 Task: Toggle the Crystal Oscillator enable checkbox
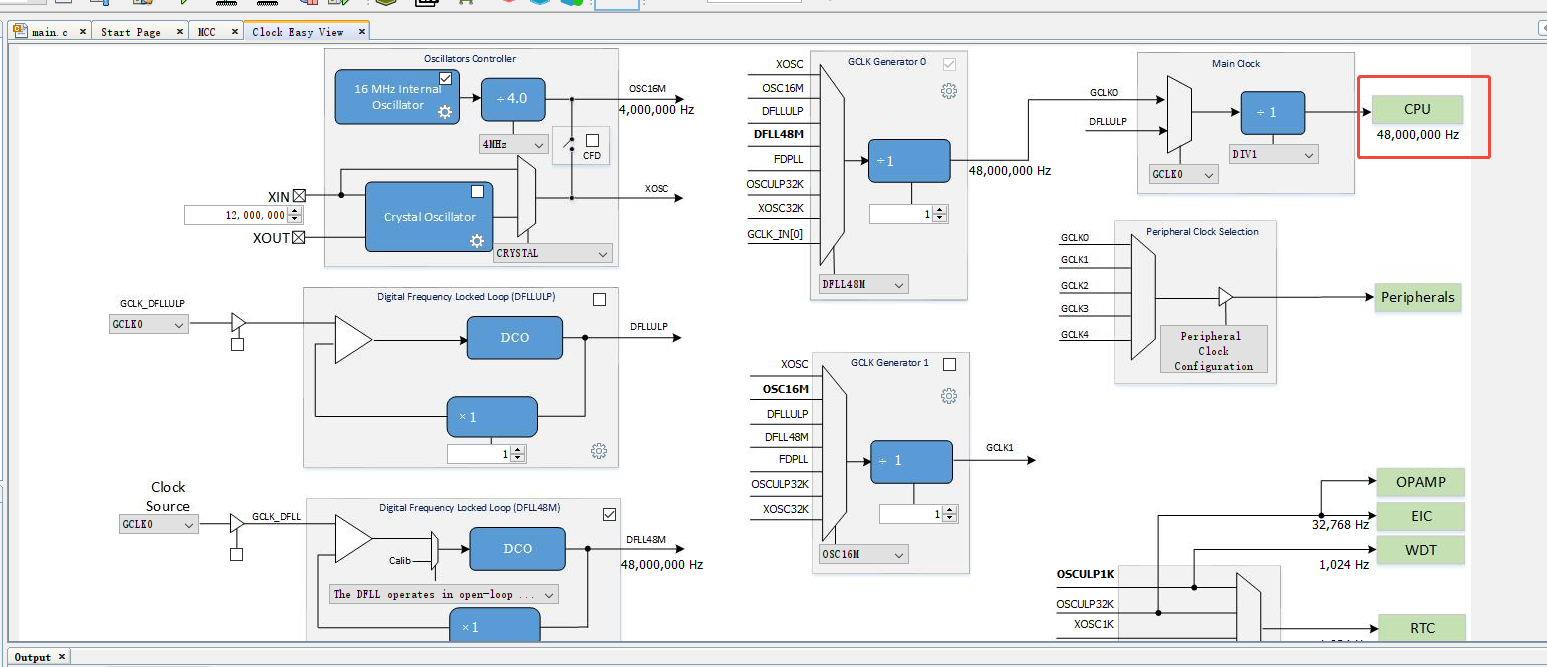click(477, 191)
